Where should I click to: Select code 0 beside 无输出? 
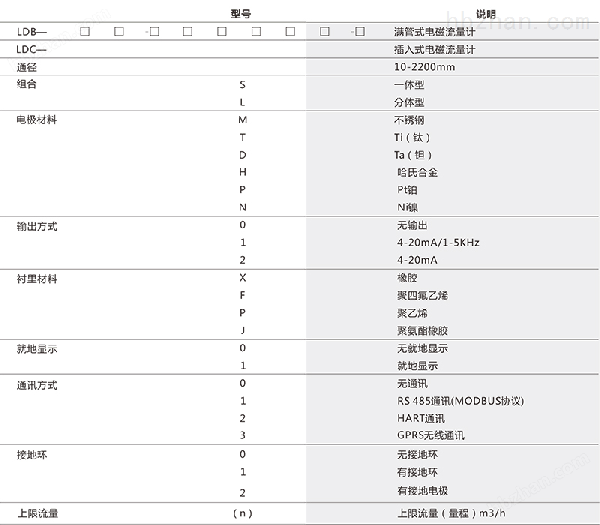pos(243,225)
